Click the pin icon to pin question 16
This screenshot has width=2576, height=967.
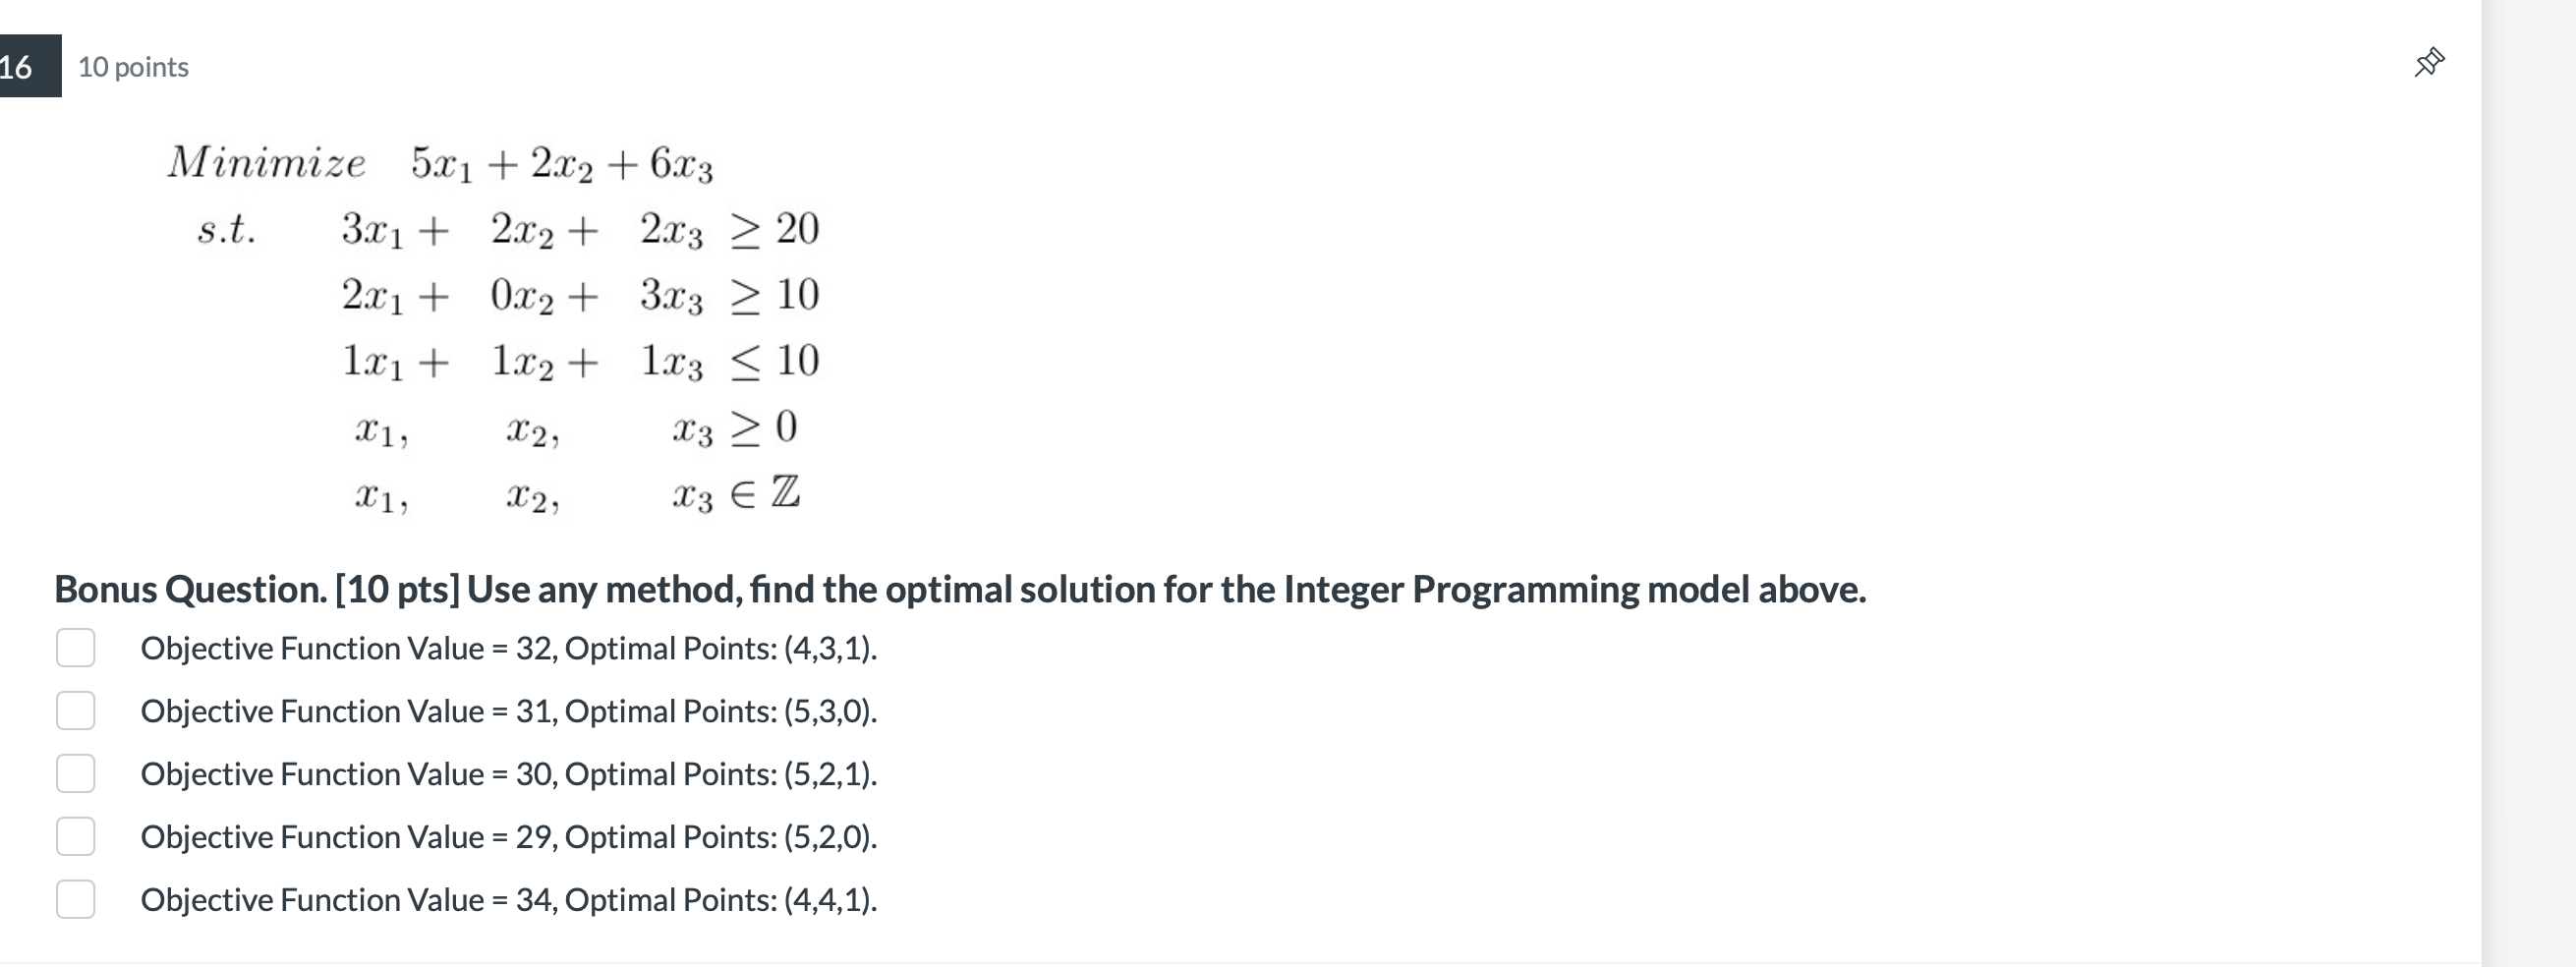[x=2430, y=62]
